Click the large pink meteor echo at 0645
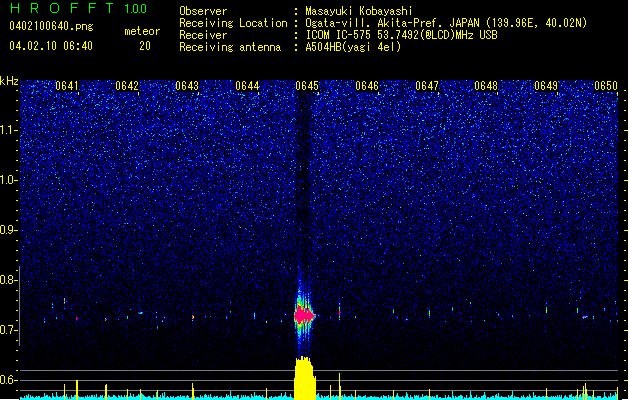629x400 pixels. pos(304,316)
